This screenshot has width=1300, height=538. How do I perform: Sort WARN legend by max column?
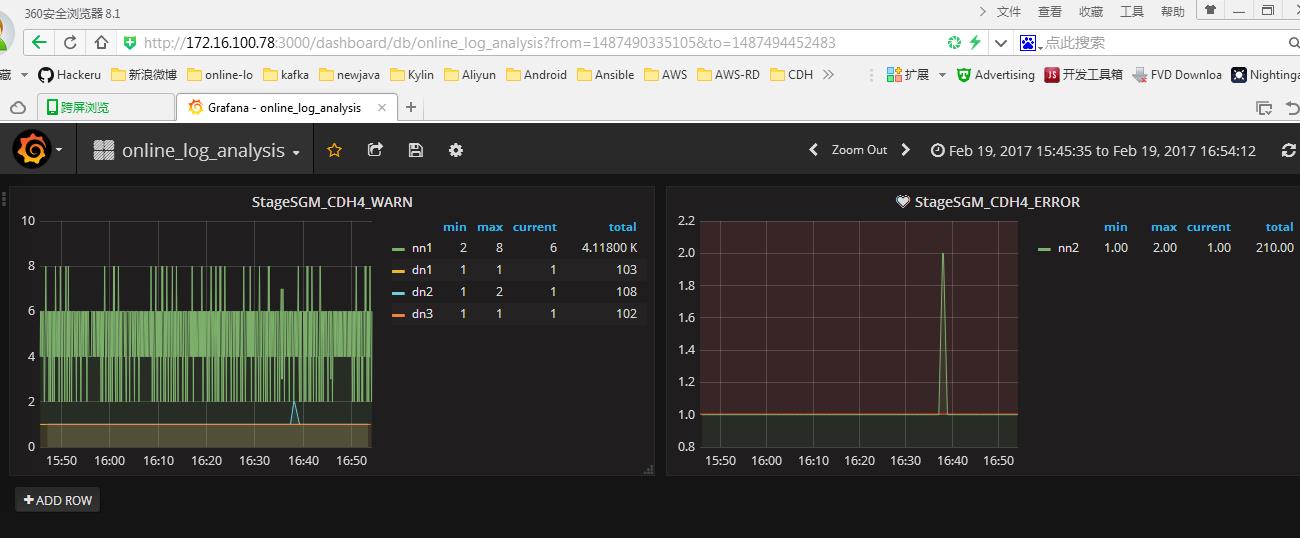(x=490, y=227)
